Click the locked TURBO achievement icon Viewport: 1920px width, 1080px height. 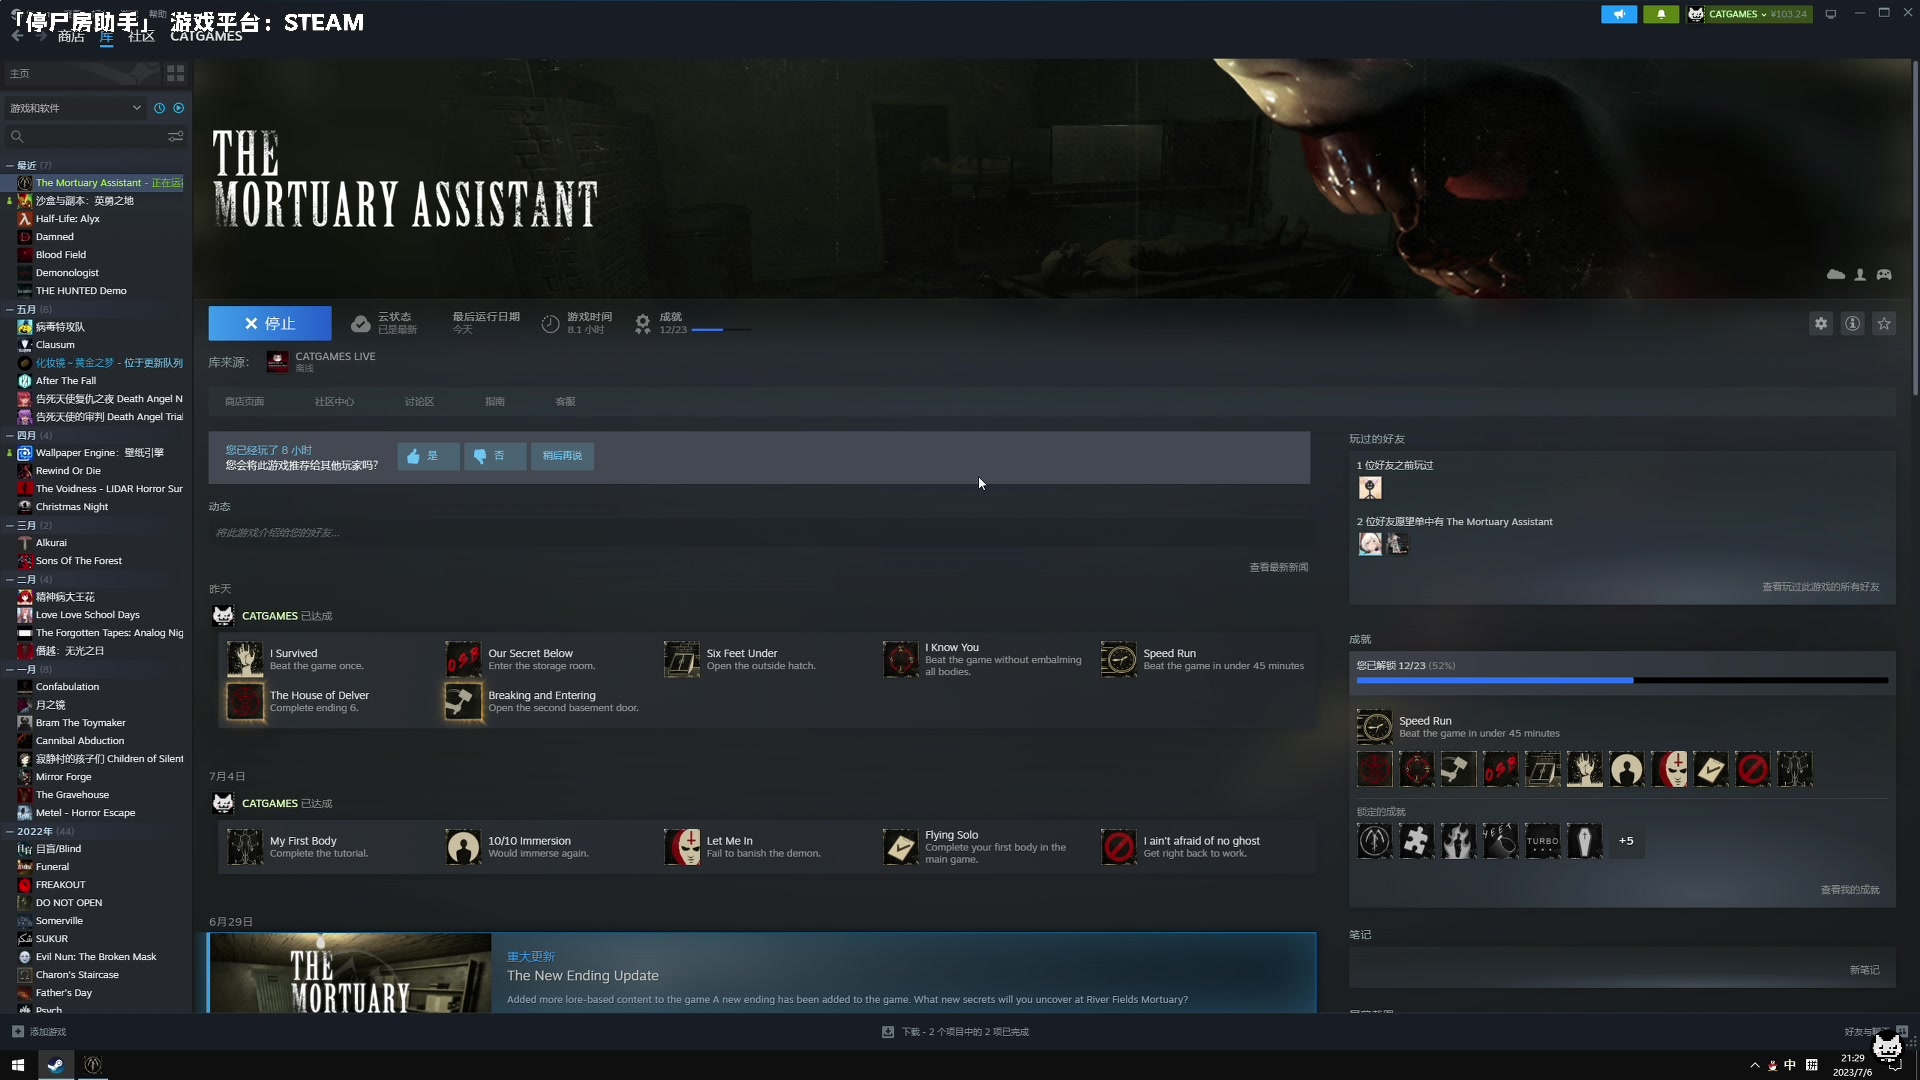[x=1543, y=841]
